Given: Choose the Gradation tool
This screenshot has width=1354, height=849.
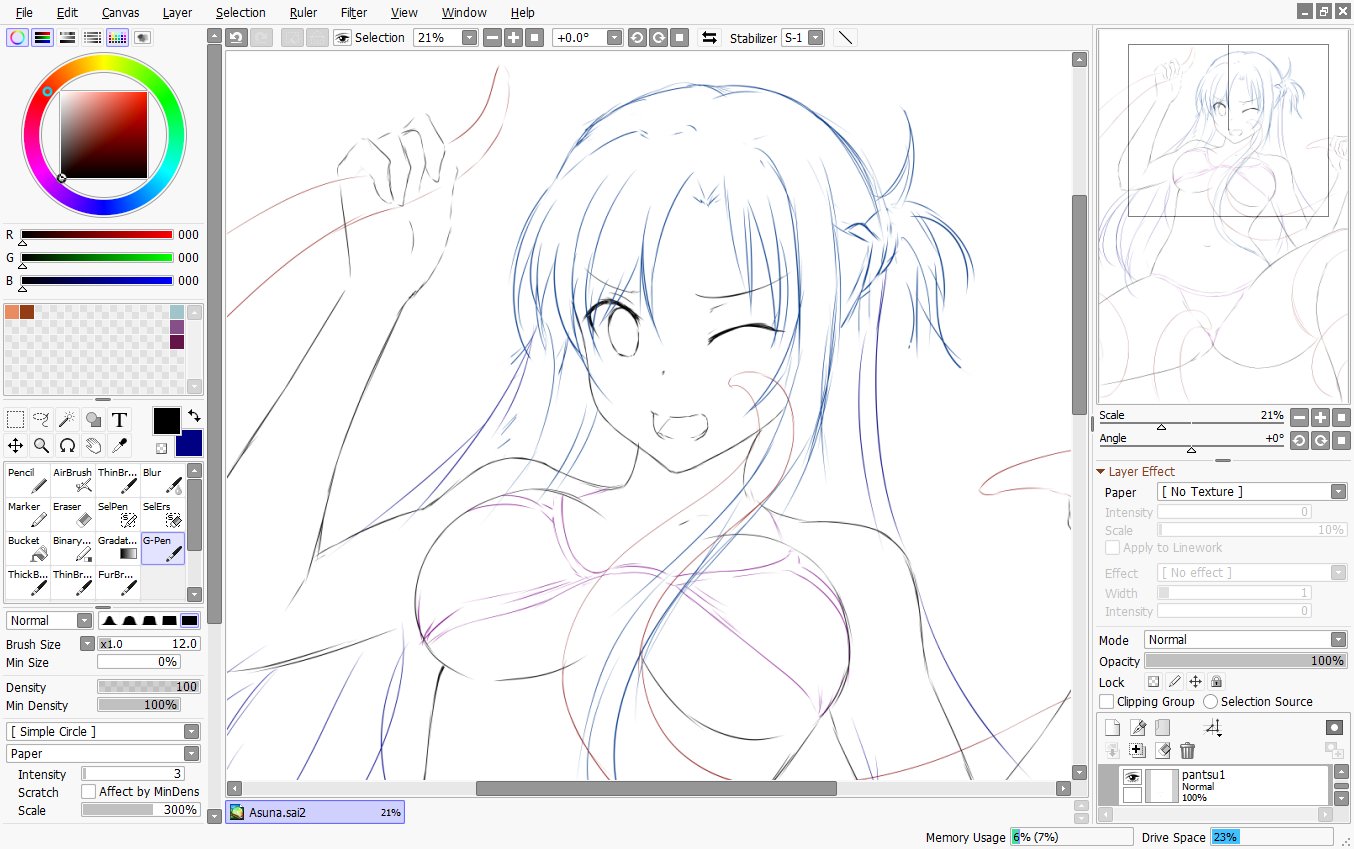Looking at the screenshot, I should click(117, 548).
